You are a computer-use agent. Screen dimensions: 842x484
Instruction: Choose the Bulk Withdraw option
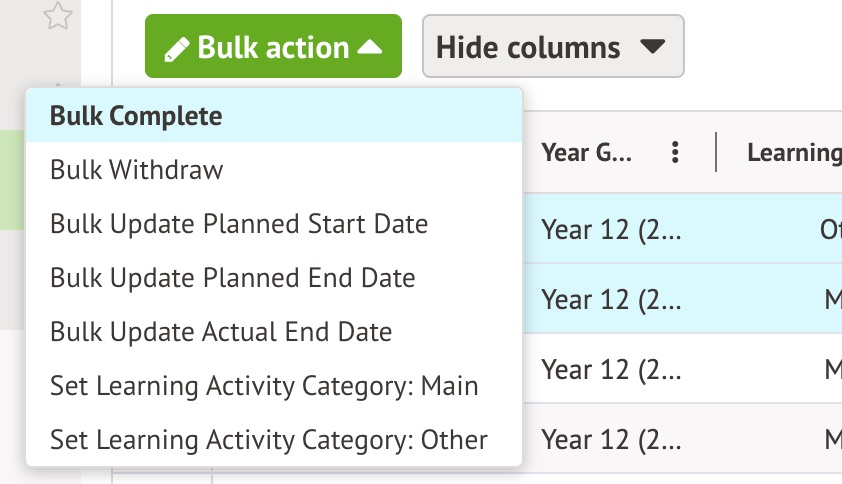tap(137, 170)
